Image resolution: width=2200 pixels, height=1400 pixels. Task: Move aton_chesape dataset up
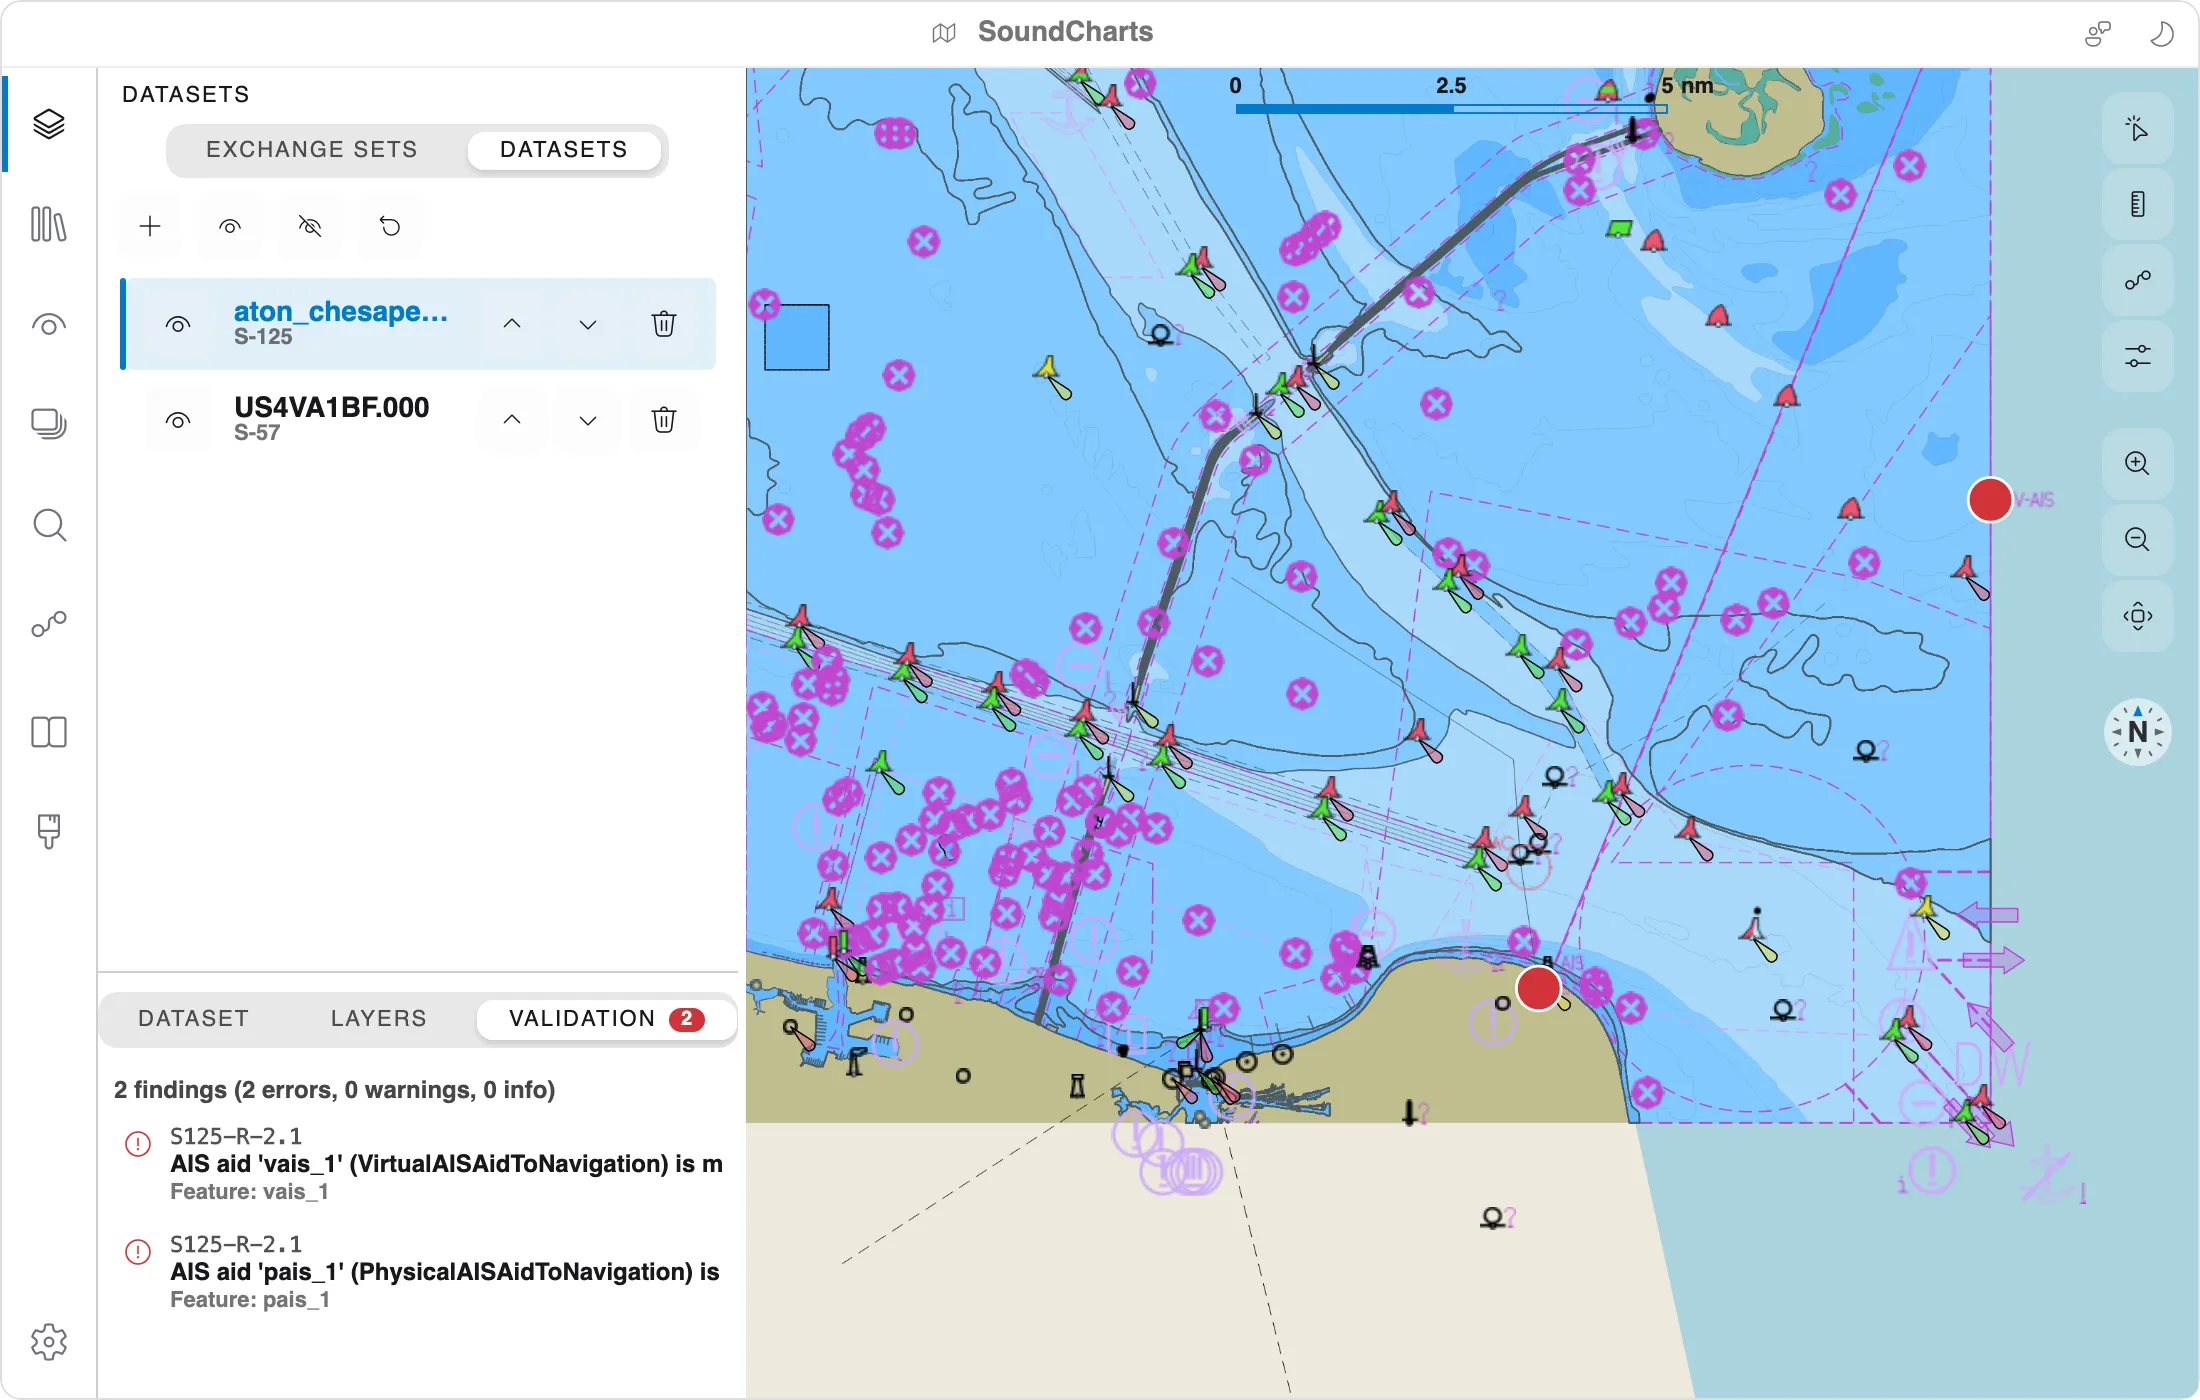[512, 324]
